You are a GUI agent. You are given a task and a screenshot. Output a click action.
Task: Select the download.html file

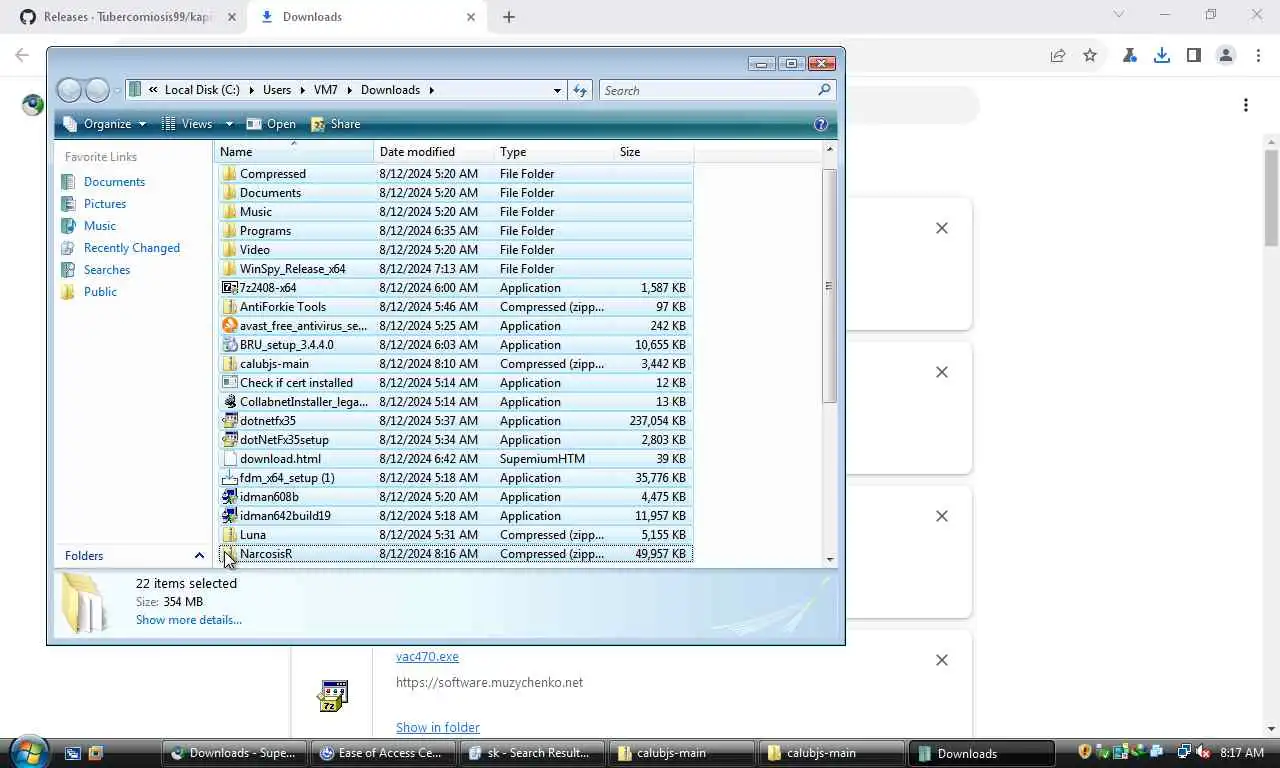tap(455, 459)
